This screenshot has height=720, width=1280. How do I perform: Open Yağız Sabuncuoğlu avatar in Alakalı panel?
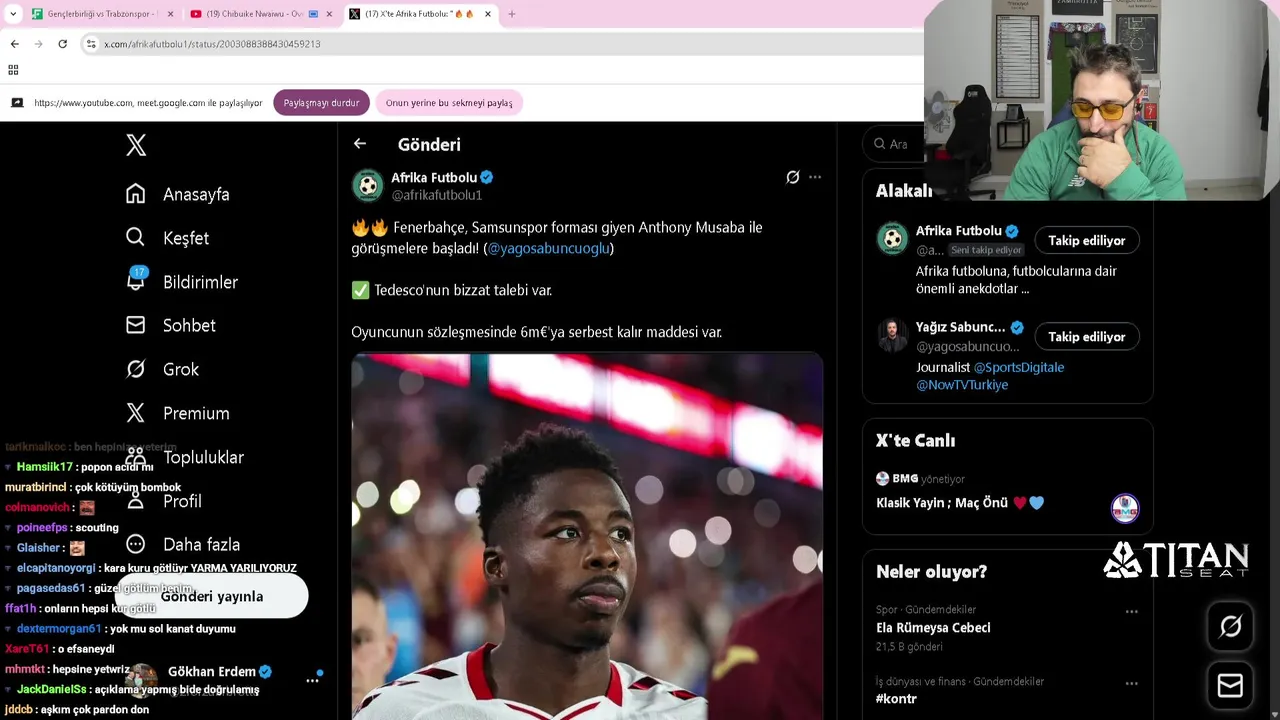pyautogui.click(x=892, y=336)
